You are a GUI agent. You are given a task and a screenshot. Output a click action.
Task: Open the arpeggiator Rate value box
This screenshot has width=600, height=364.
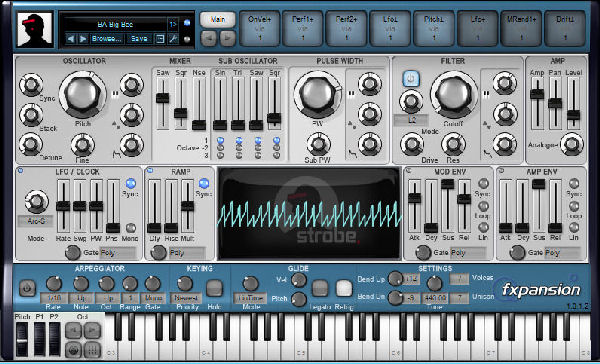54,297
